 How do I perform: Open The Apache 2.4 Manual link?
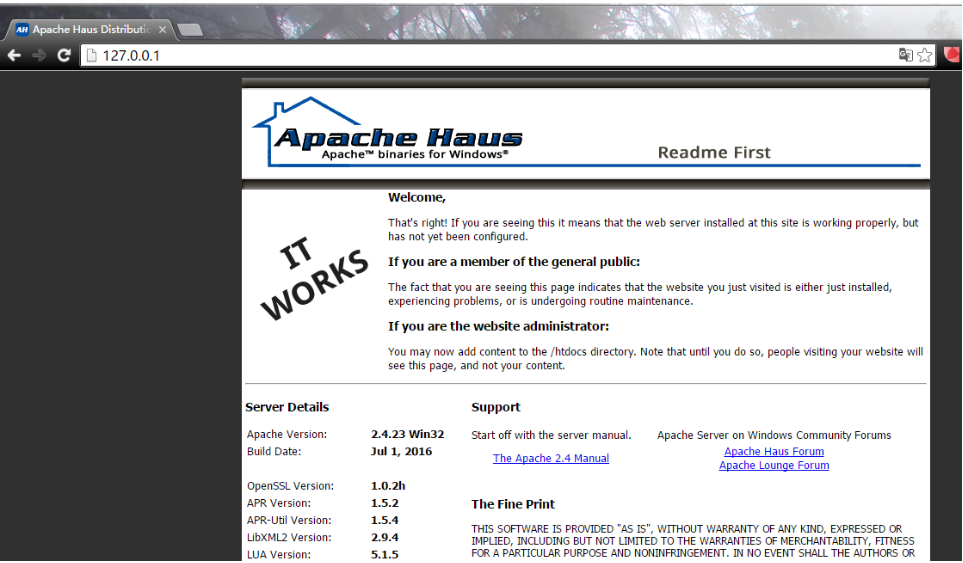551,458
